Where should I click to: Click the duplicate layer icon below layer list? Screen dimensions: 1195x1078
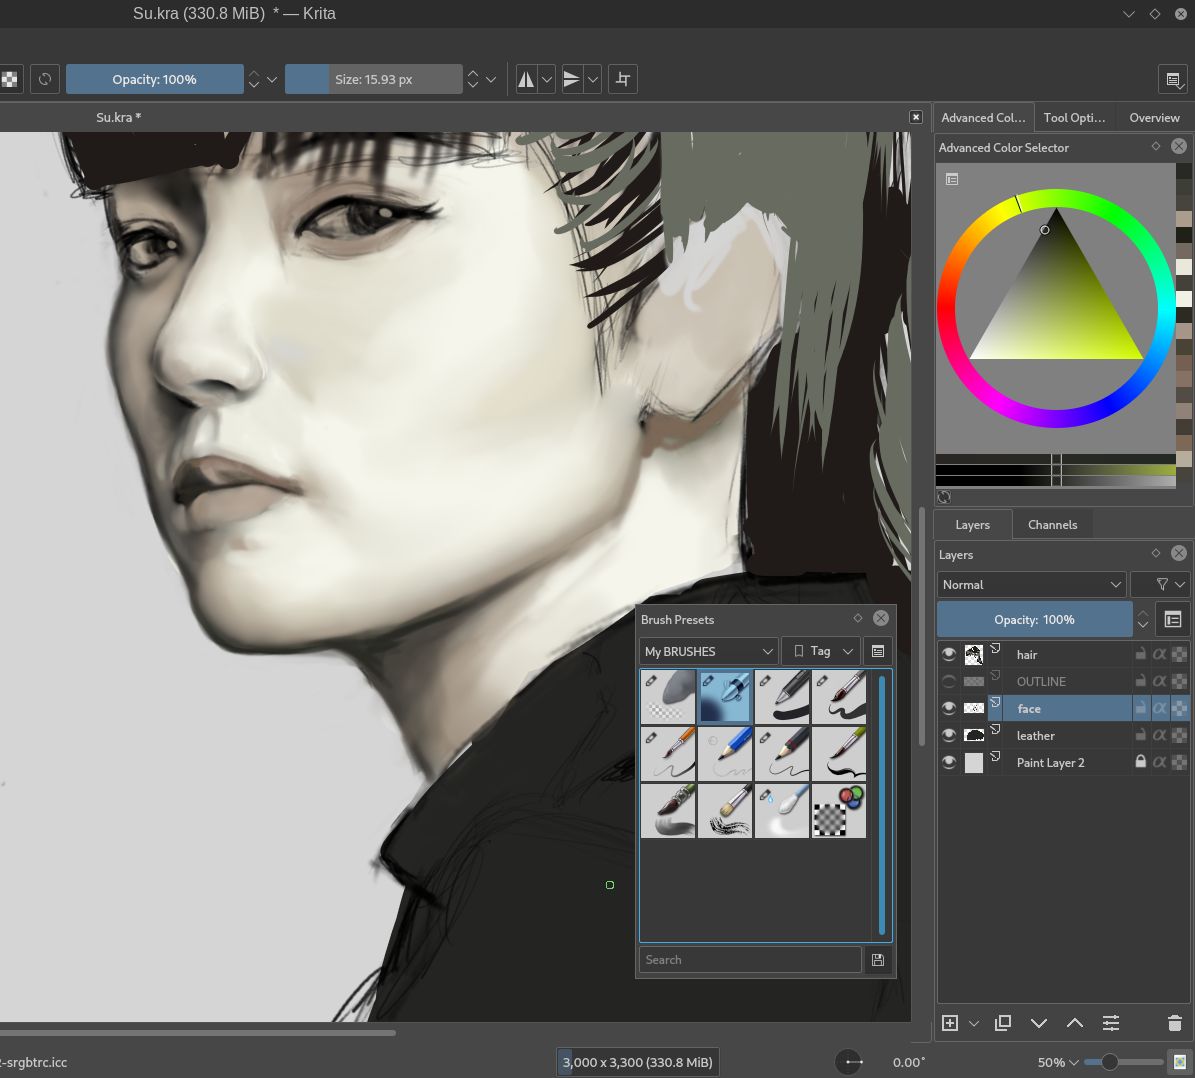point(1003,1023)
